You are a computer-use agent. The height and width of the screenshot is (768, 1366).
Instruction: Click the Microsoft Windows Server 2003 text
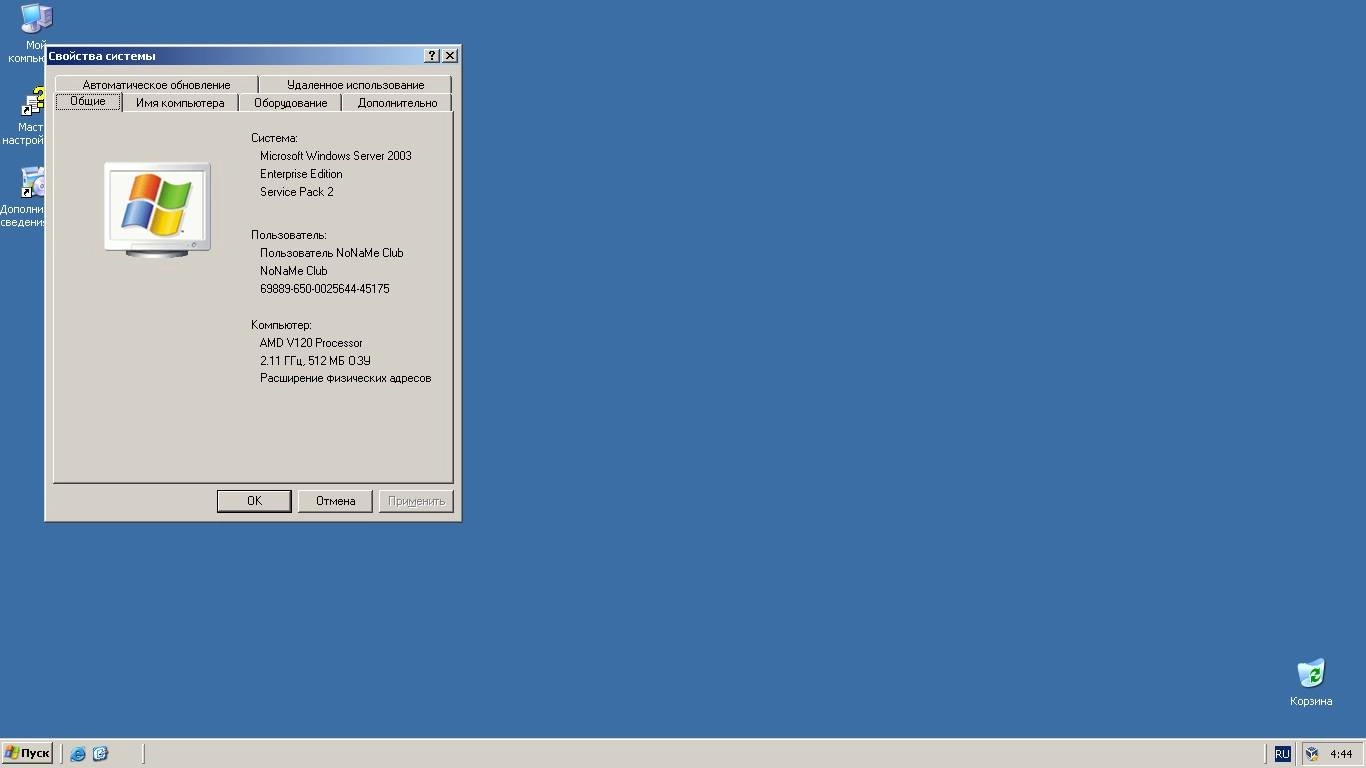[336, 156]
